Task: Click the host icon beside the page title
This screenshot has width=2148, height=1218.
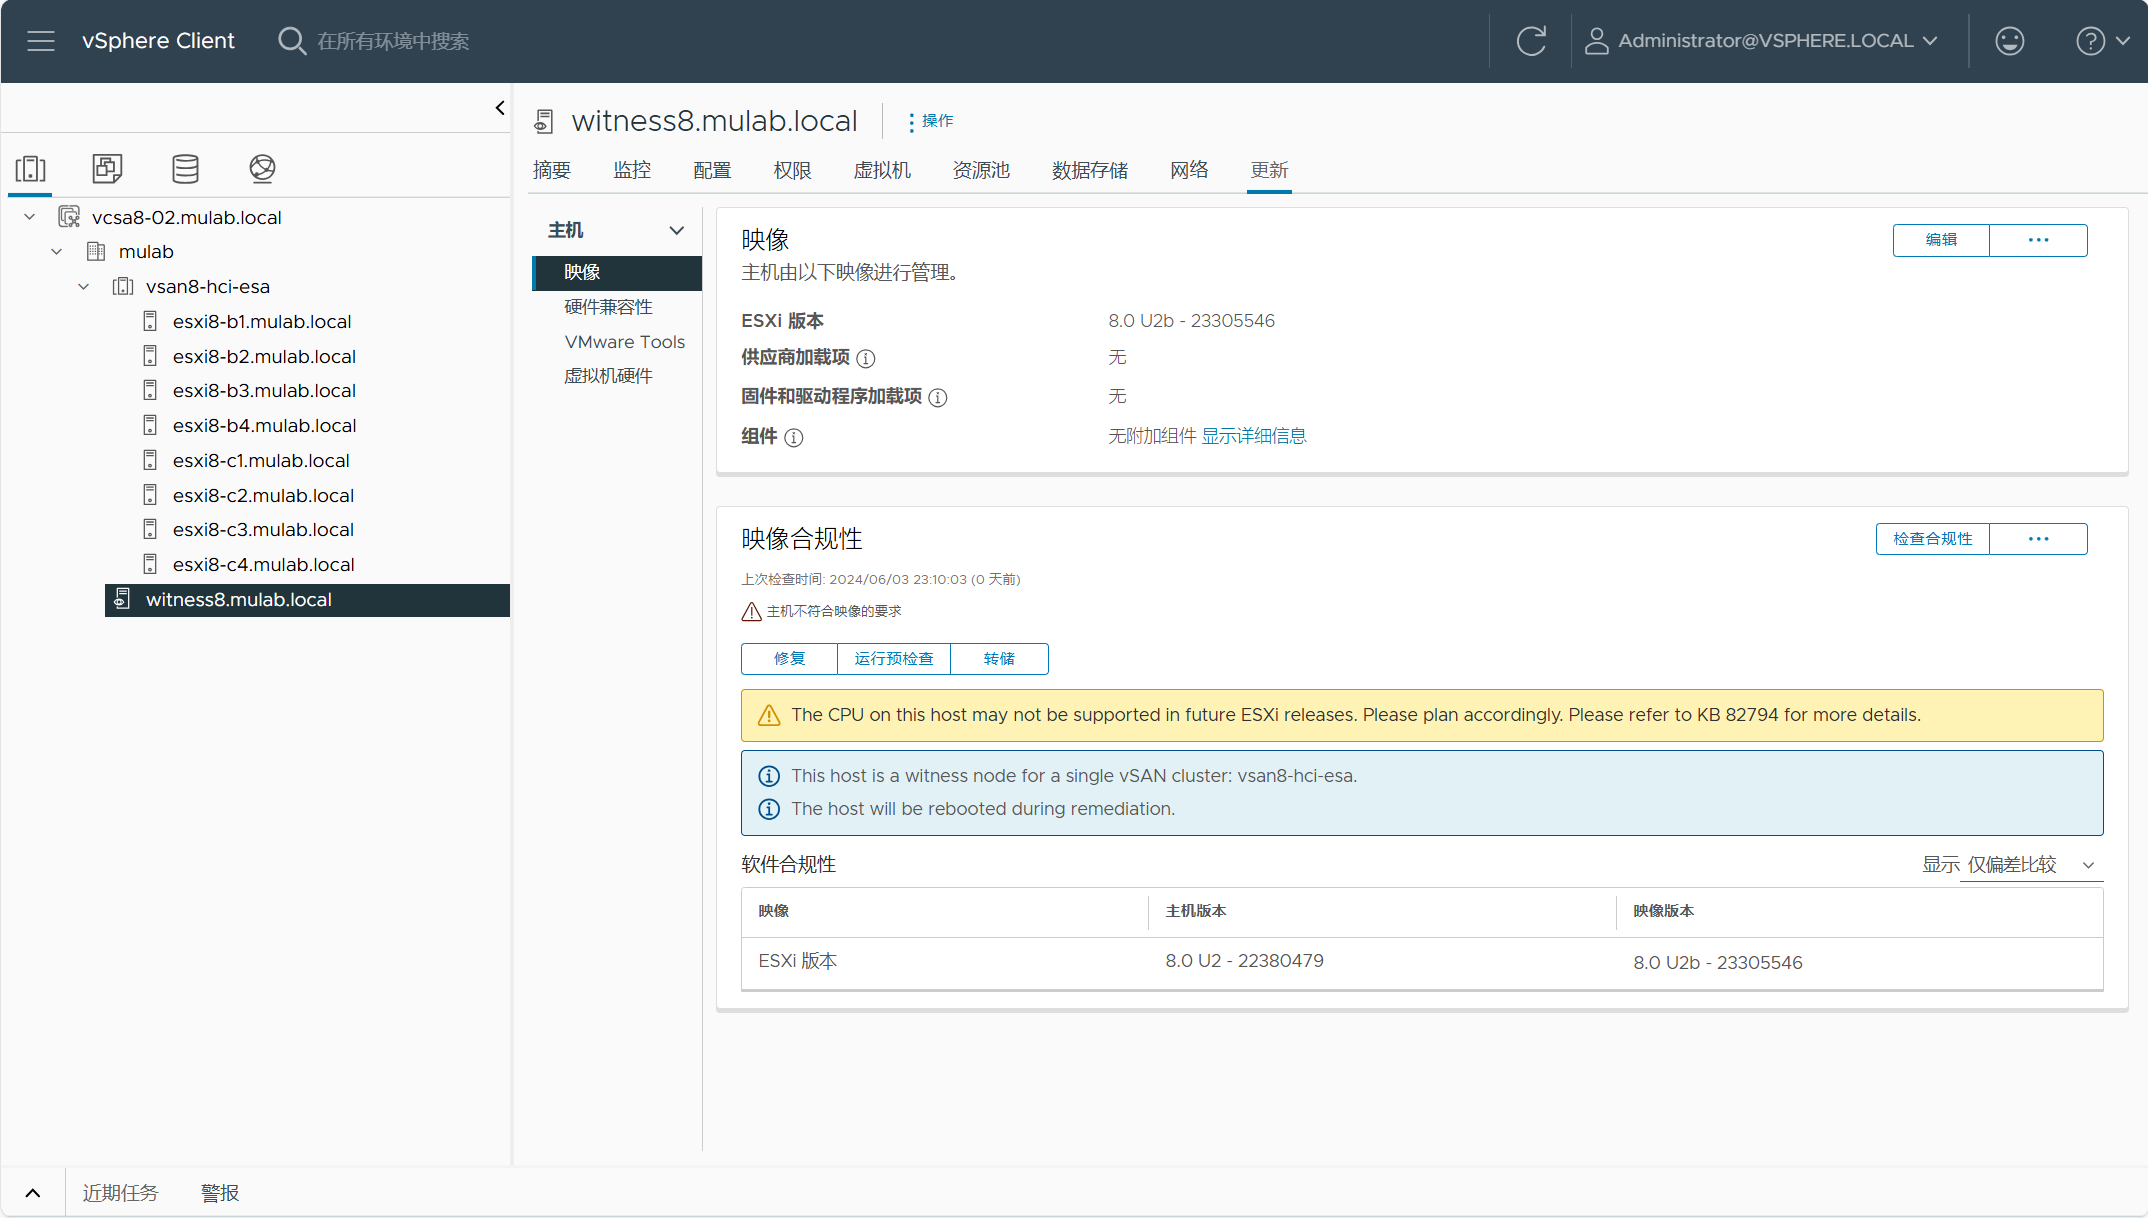Action: click(x=544, y=121)
